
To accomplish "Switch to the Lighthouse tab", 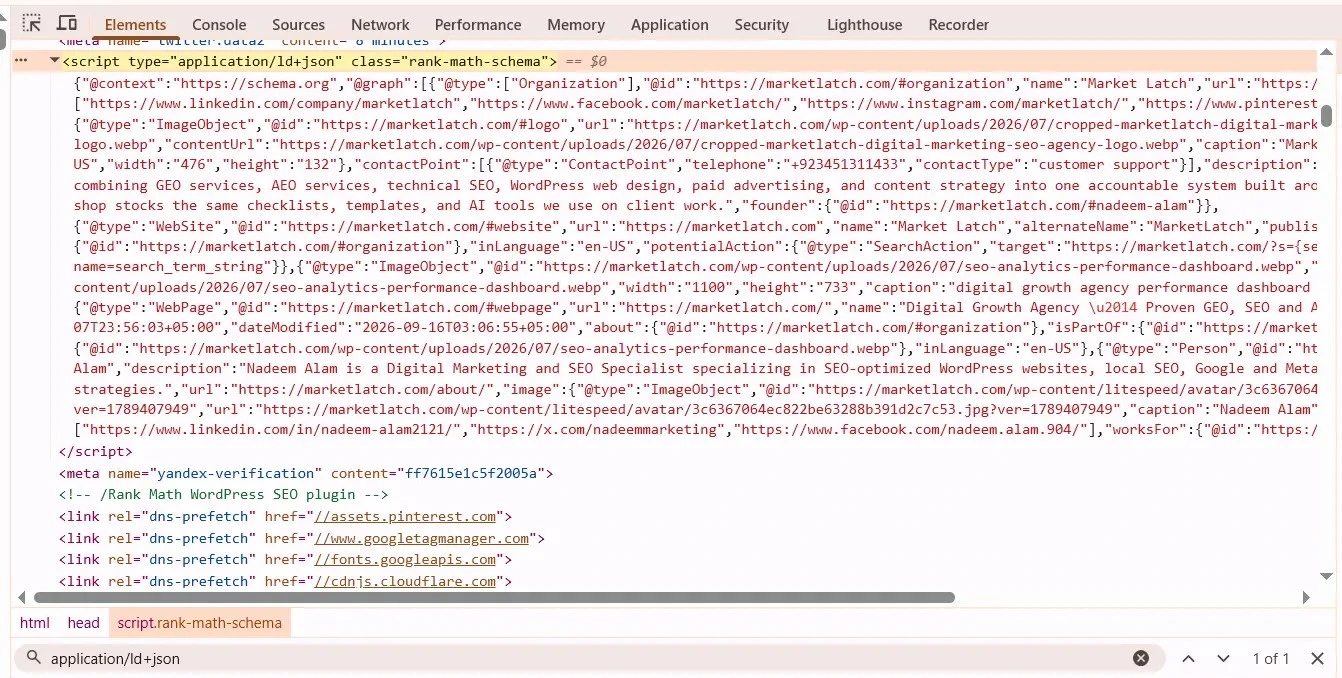I will coord(865,24).
